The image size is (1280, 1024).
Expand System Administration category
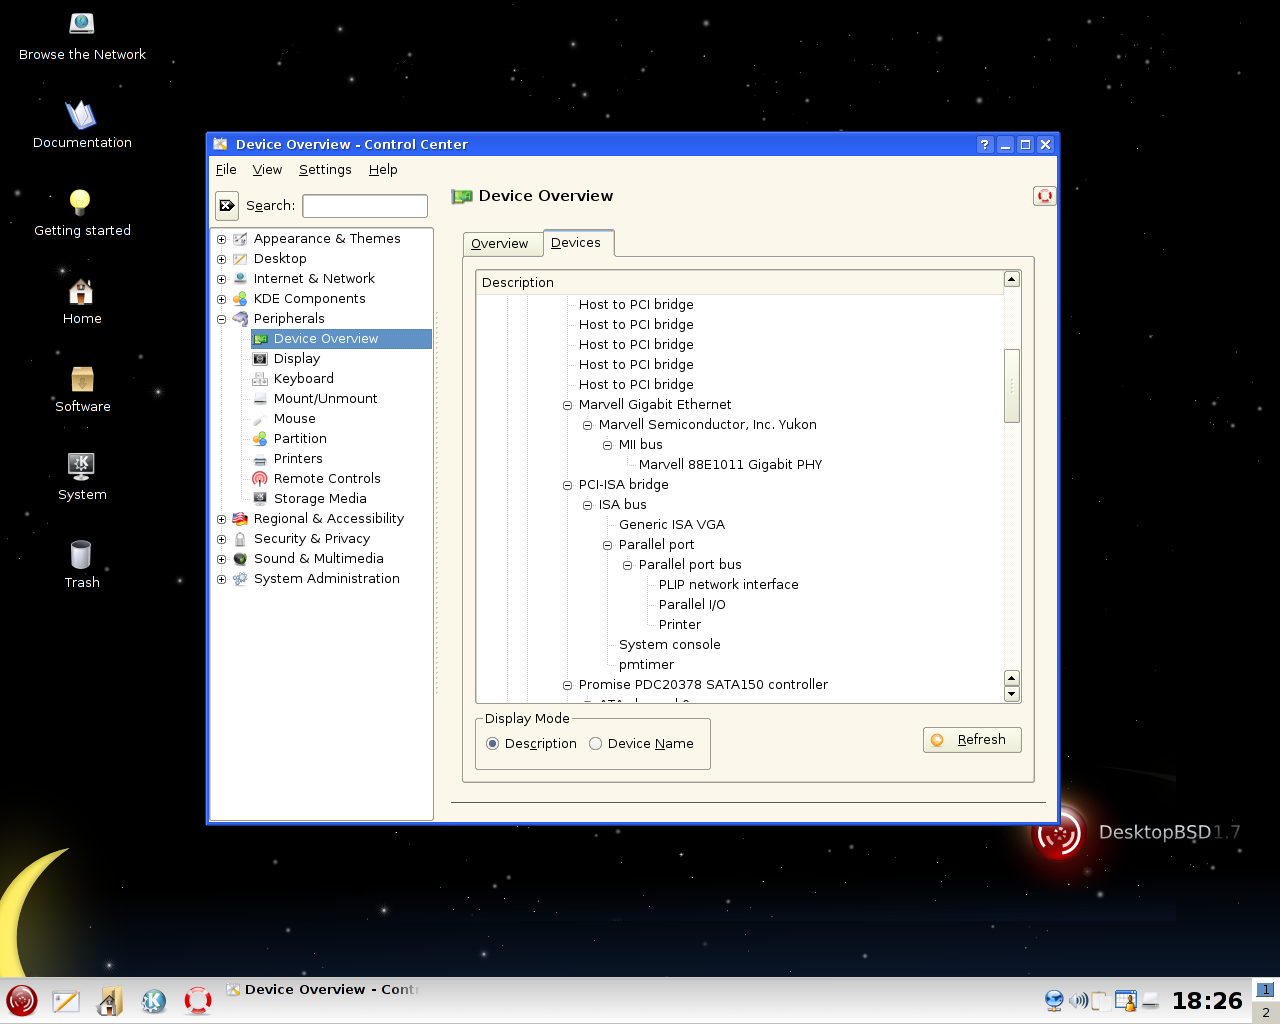[222, 579]
